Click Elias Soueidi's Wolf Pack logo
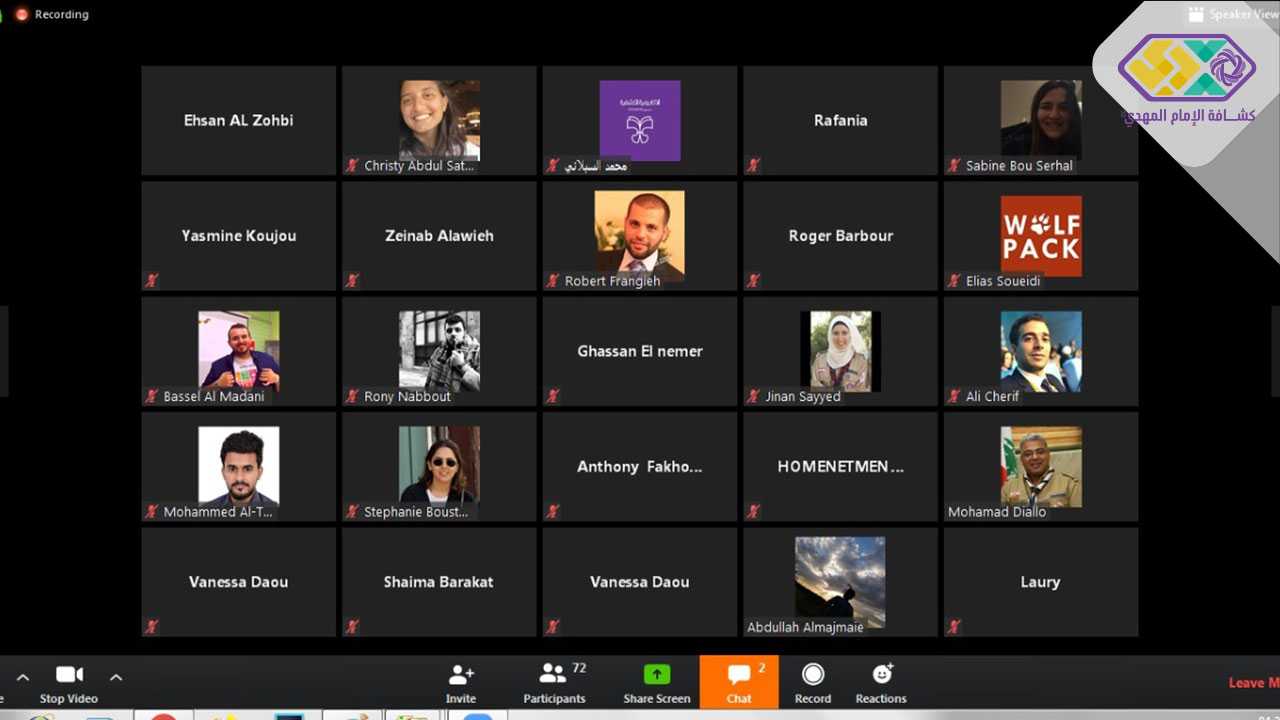 (1041, 236)
